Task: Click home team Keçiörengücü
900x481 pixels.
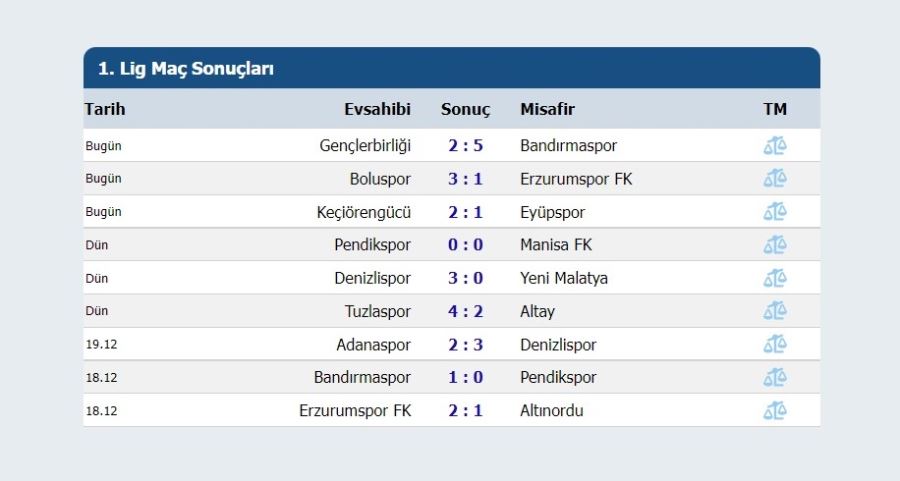Action: click(x=364, y=212)
